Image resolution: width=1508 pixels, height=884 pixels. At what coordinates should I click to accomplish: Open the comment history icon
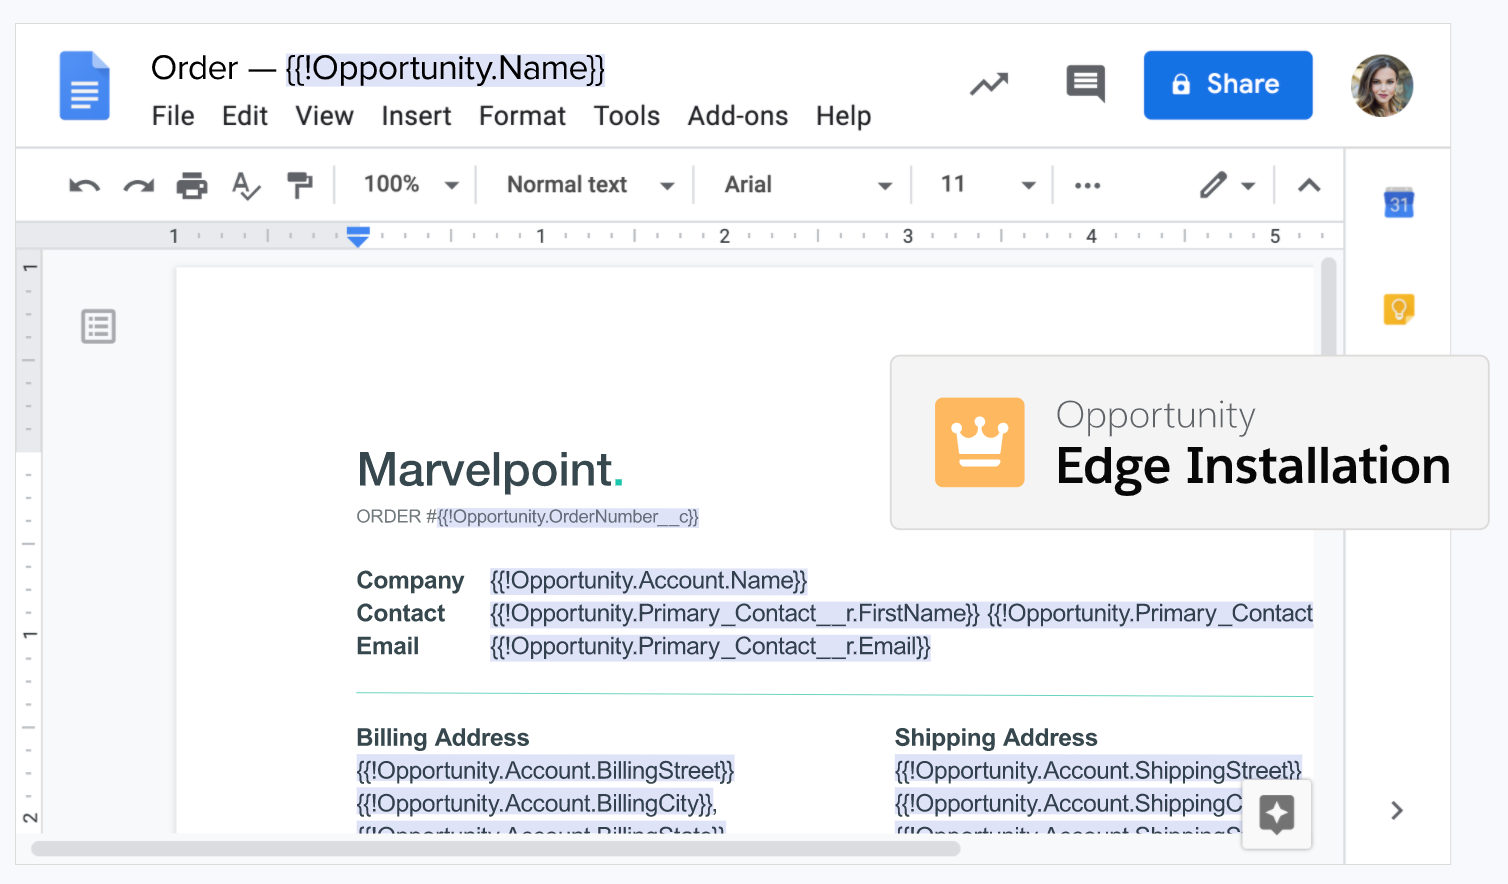click(1085, 85)
